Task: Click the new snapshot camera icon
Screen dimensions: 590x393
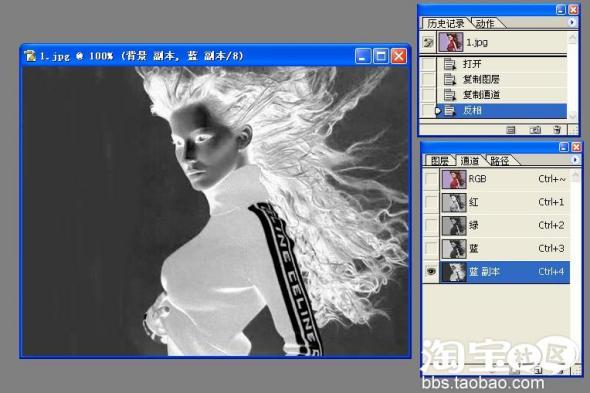Action: point(535,130)
